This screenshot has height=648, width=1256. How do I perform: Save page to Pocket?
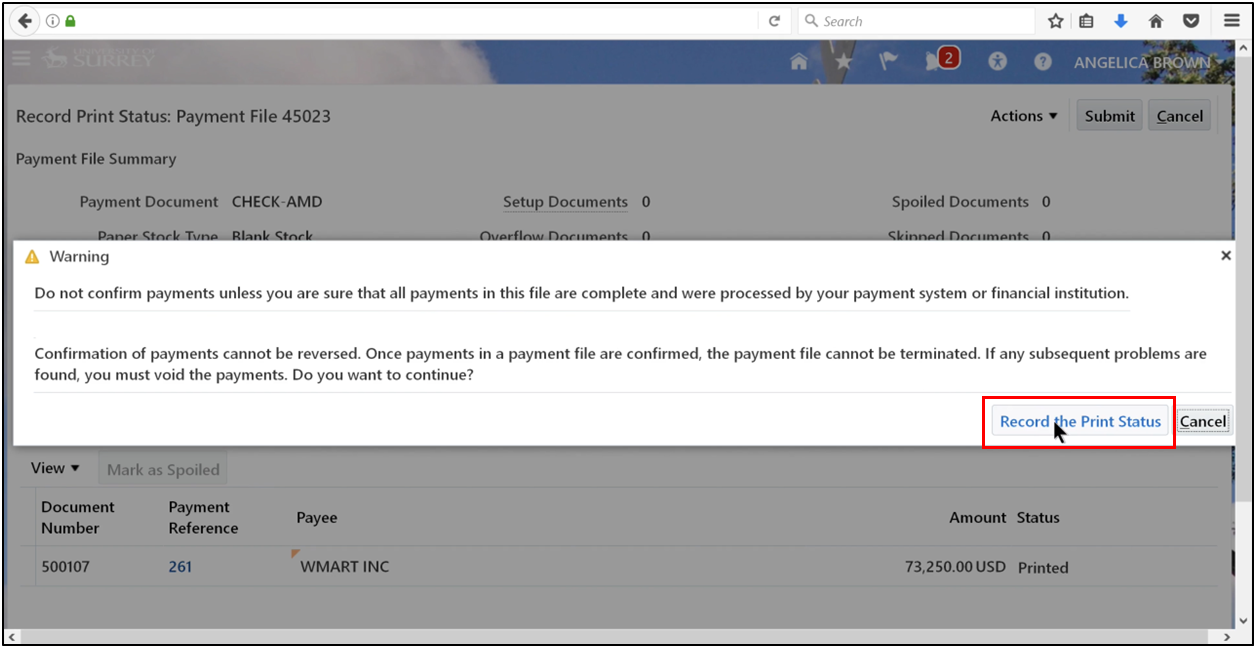point(1191,20)
